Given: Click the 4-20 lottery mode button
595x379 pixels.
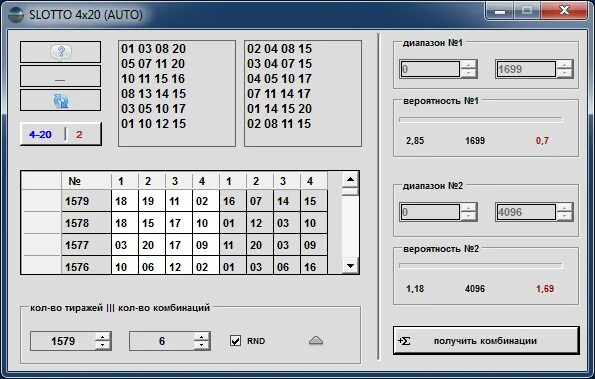Looking at the screenshot, I should pos(61,134).
